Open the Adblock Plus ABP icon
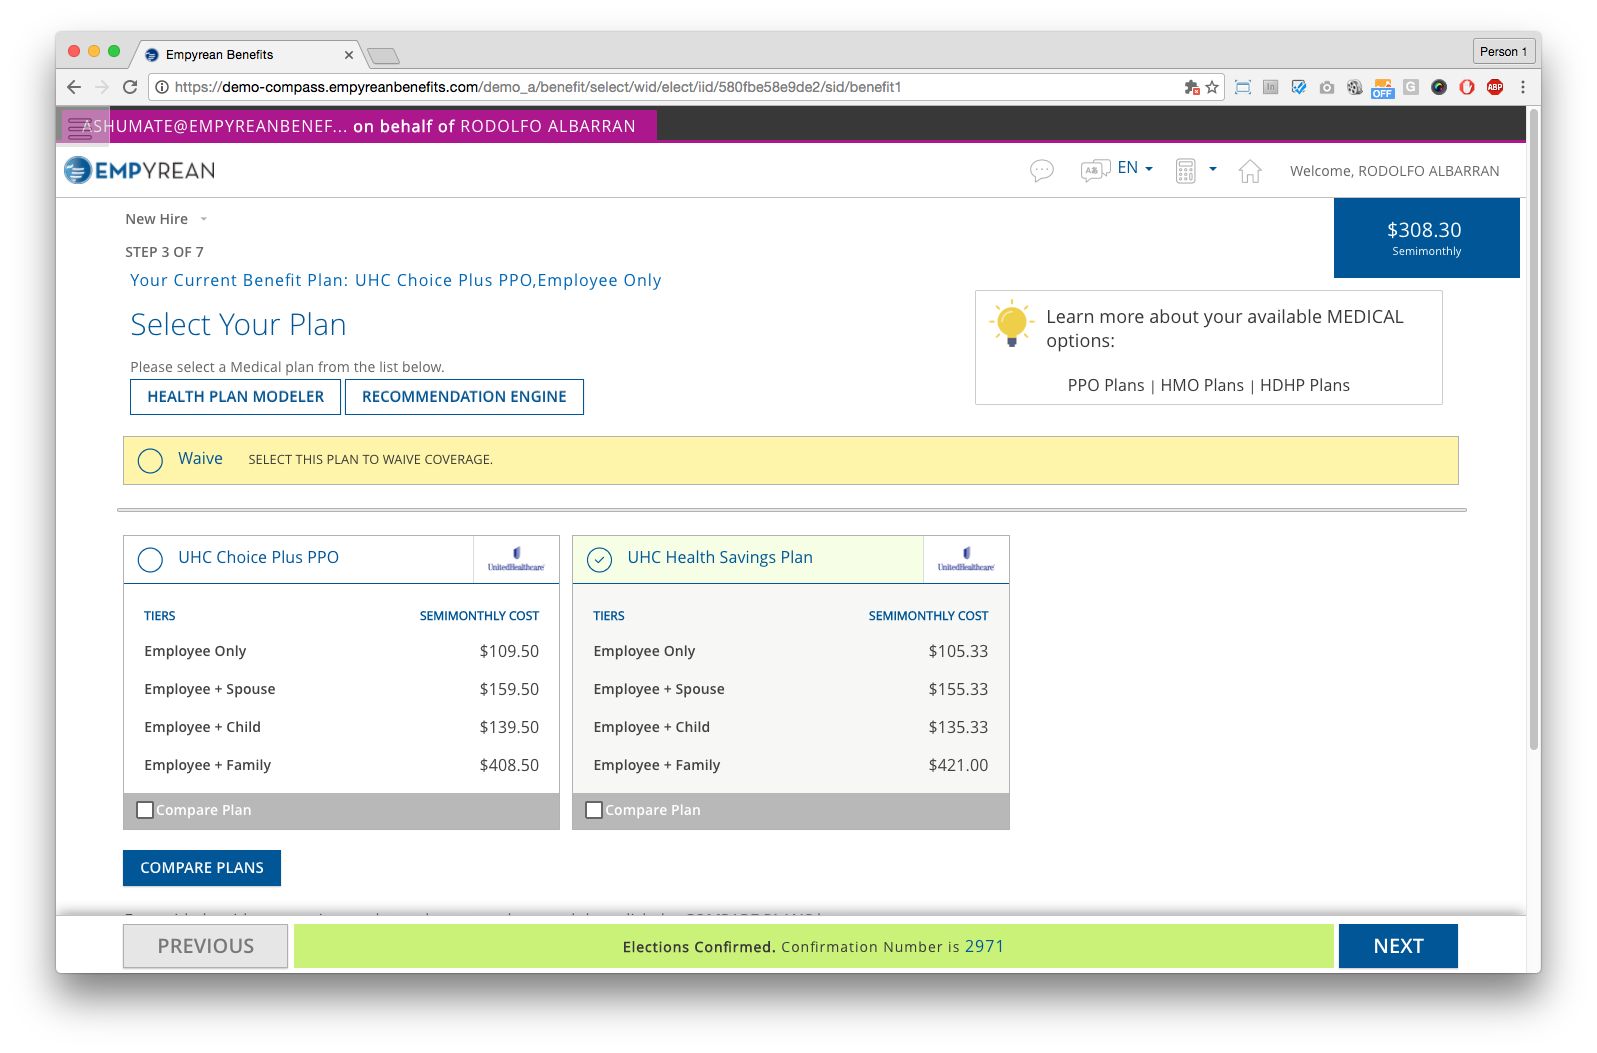The width and height of the screenshot is (1597, 1053). tap(1495, 87)
